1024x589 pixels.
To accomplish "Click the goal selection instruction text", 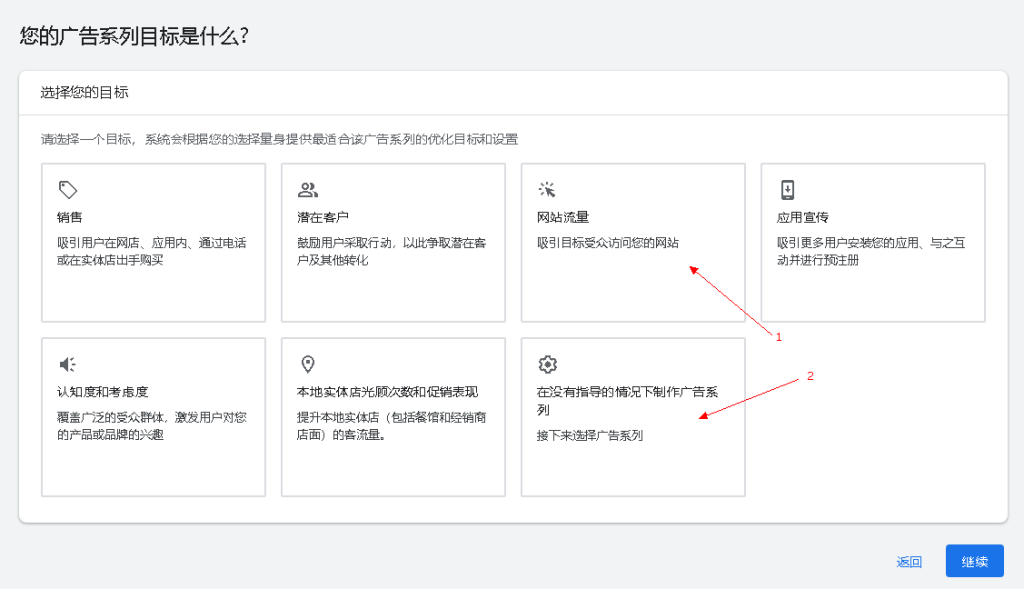I will tap(278, 139).
